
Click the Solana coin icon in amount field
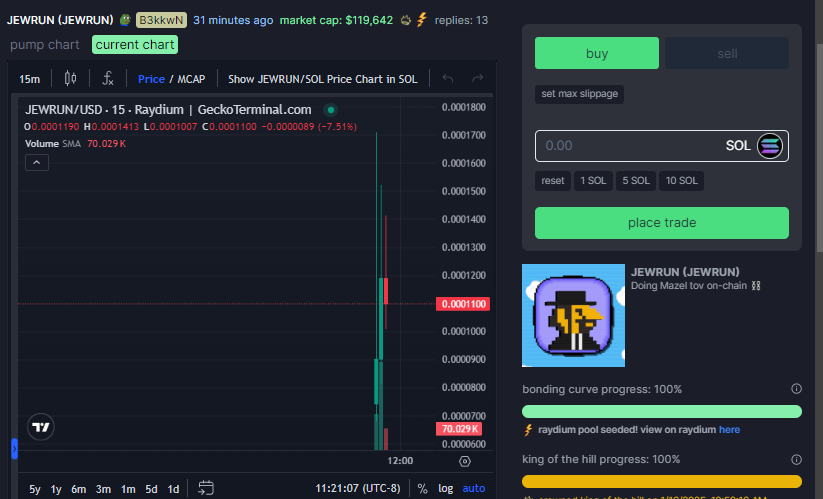769,146
